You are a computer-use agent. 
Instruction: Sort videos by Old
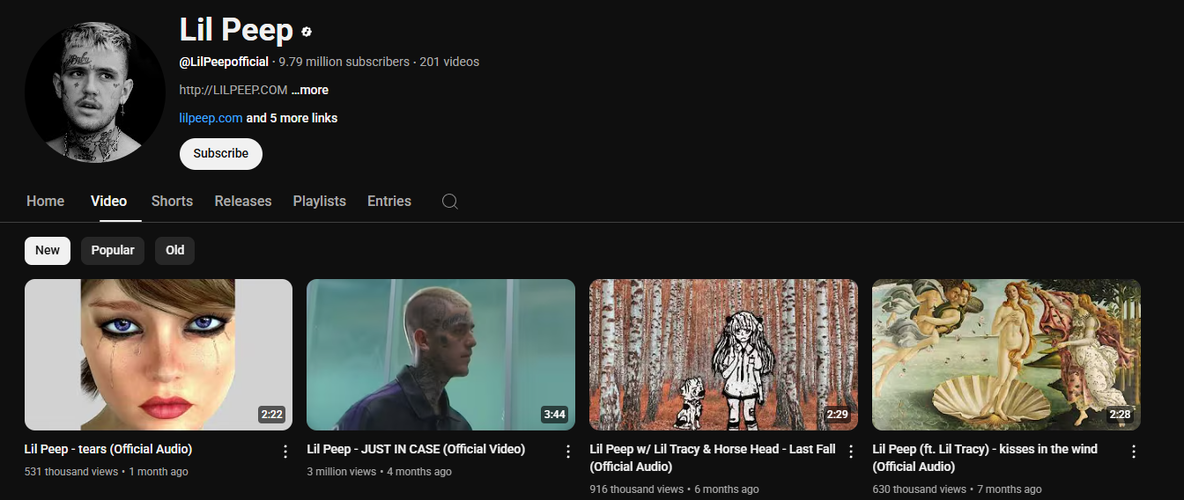[175, 251]
